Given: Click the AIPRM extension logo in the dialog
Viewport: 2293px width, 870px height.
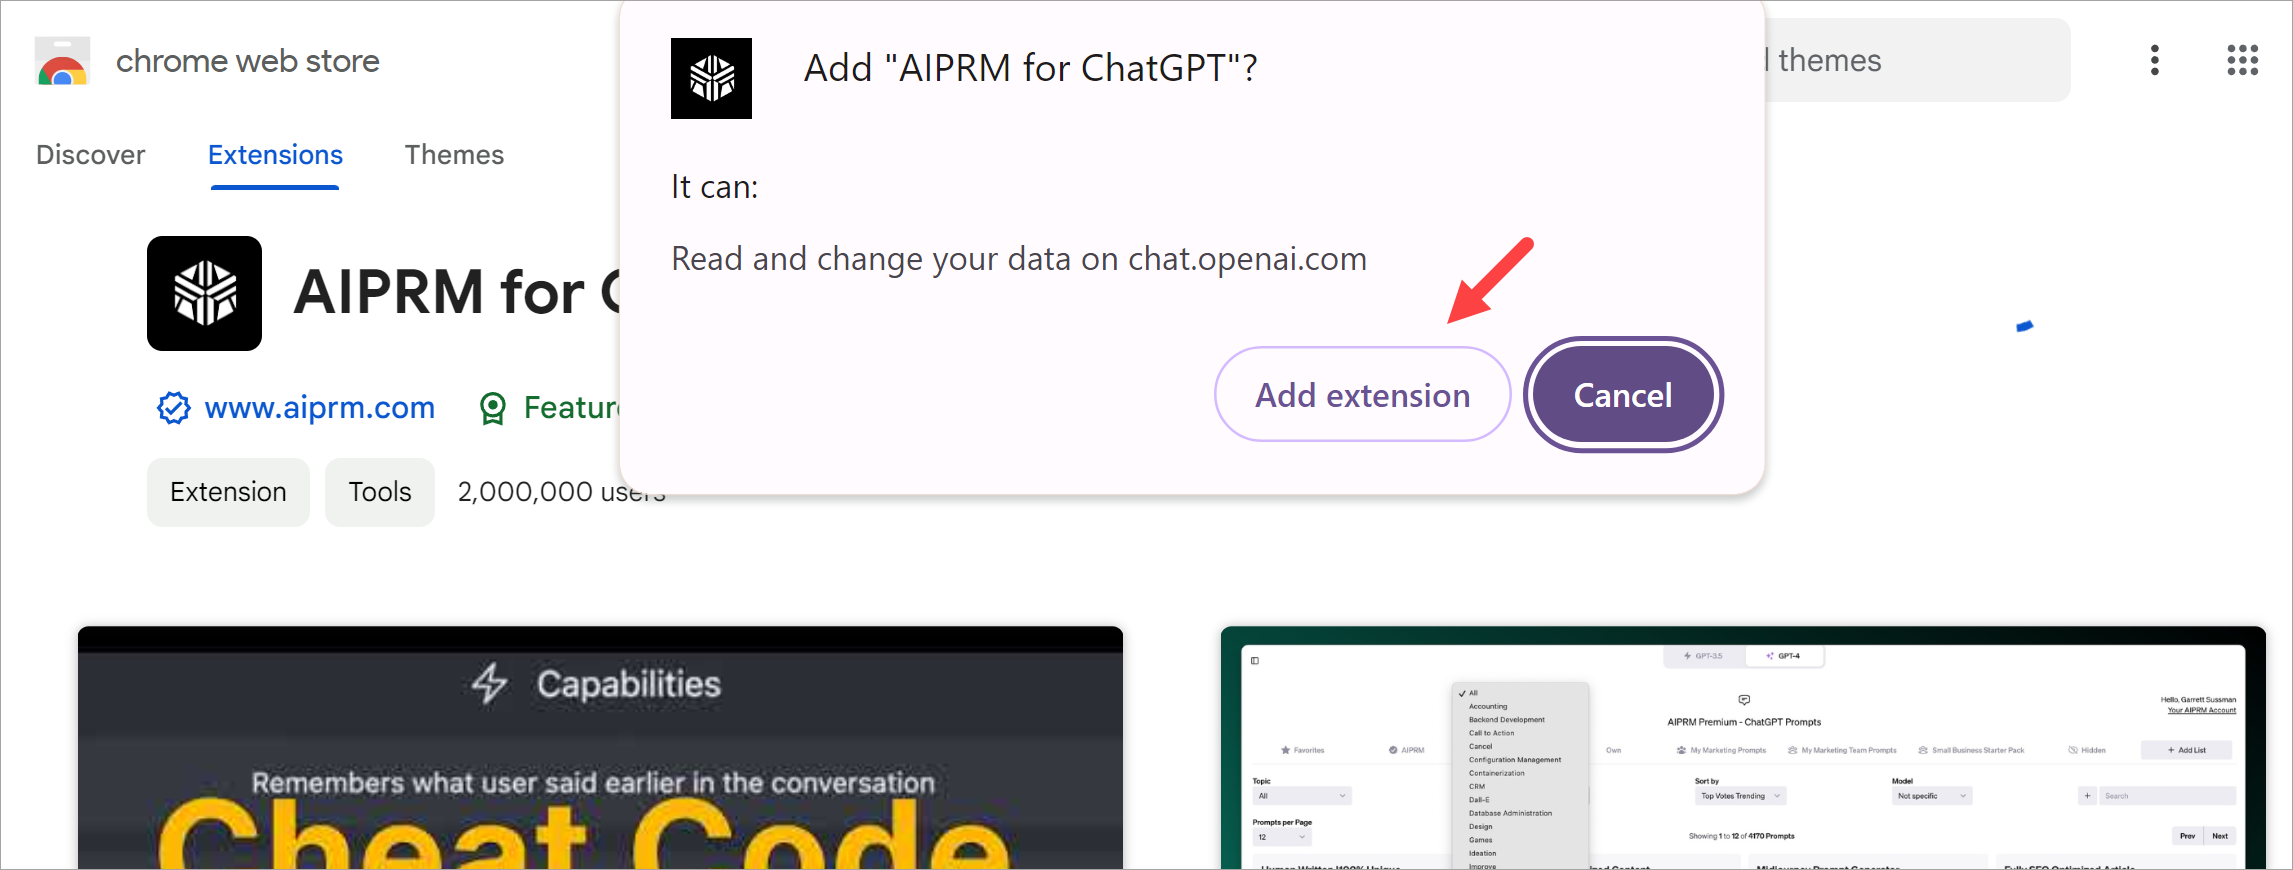Looking at the screenshot, I should coord(711,79).
